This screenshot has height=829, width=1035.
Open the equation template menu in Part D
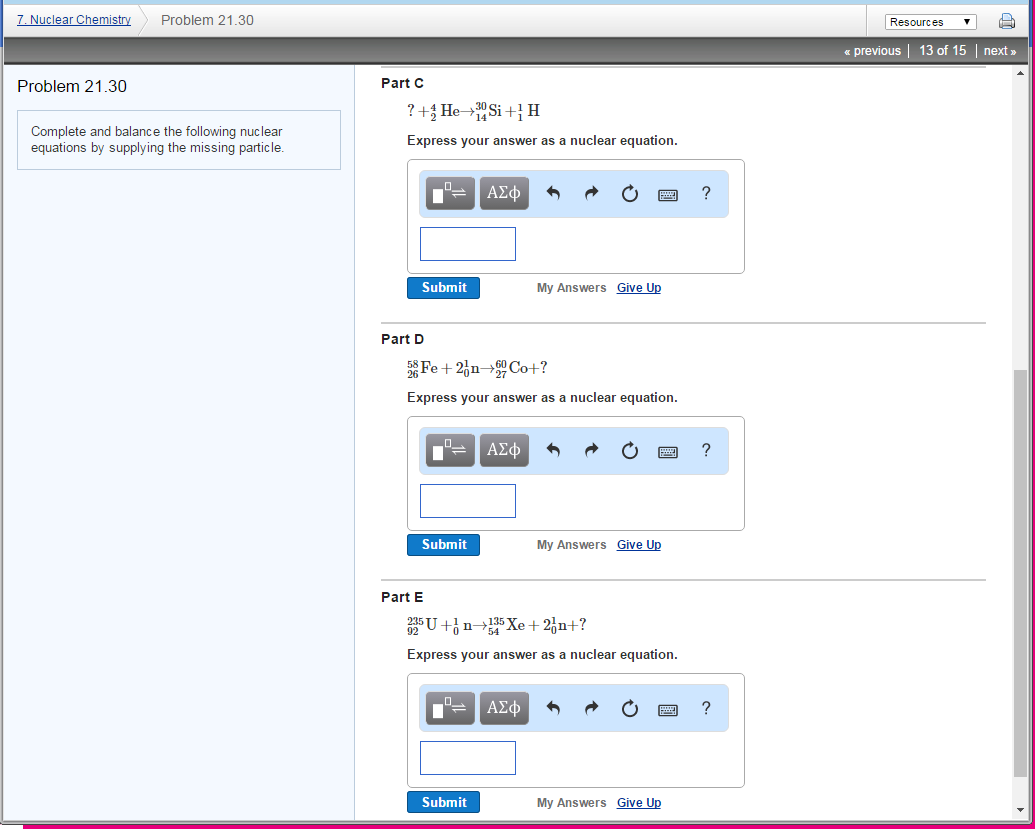449,450
